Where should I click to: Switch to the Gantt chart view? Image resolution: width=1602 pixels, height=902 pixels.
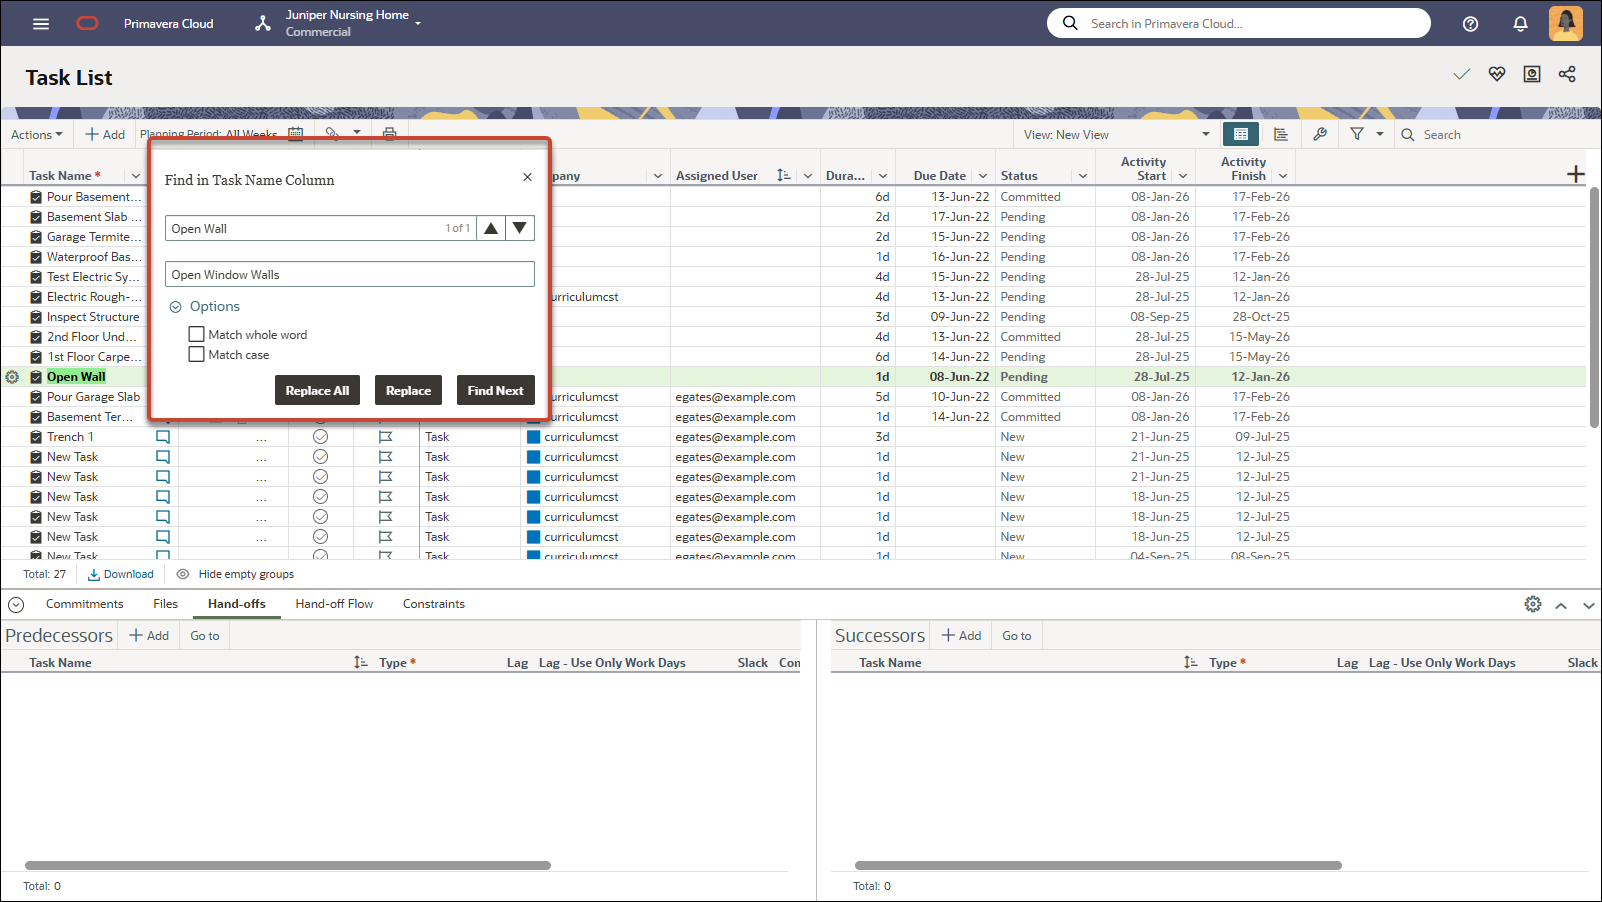click(1281, 134)
